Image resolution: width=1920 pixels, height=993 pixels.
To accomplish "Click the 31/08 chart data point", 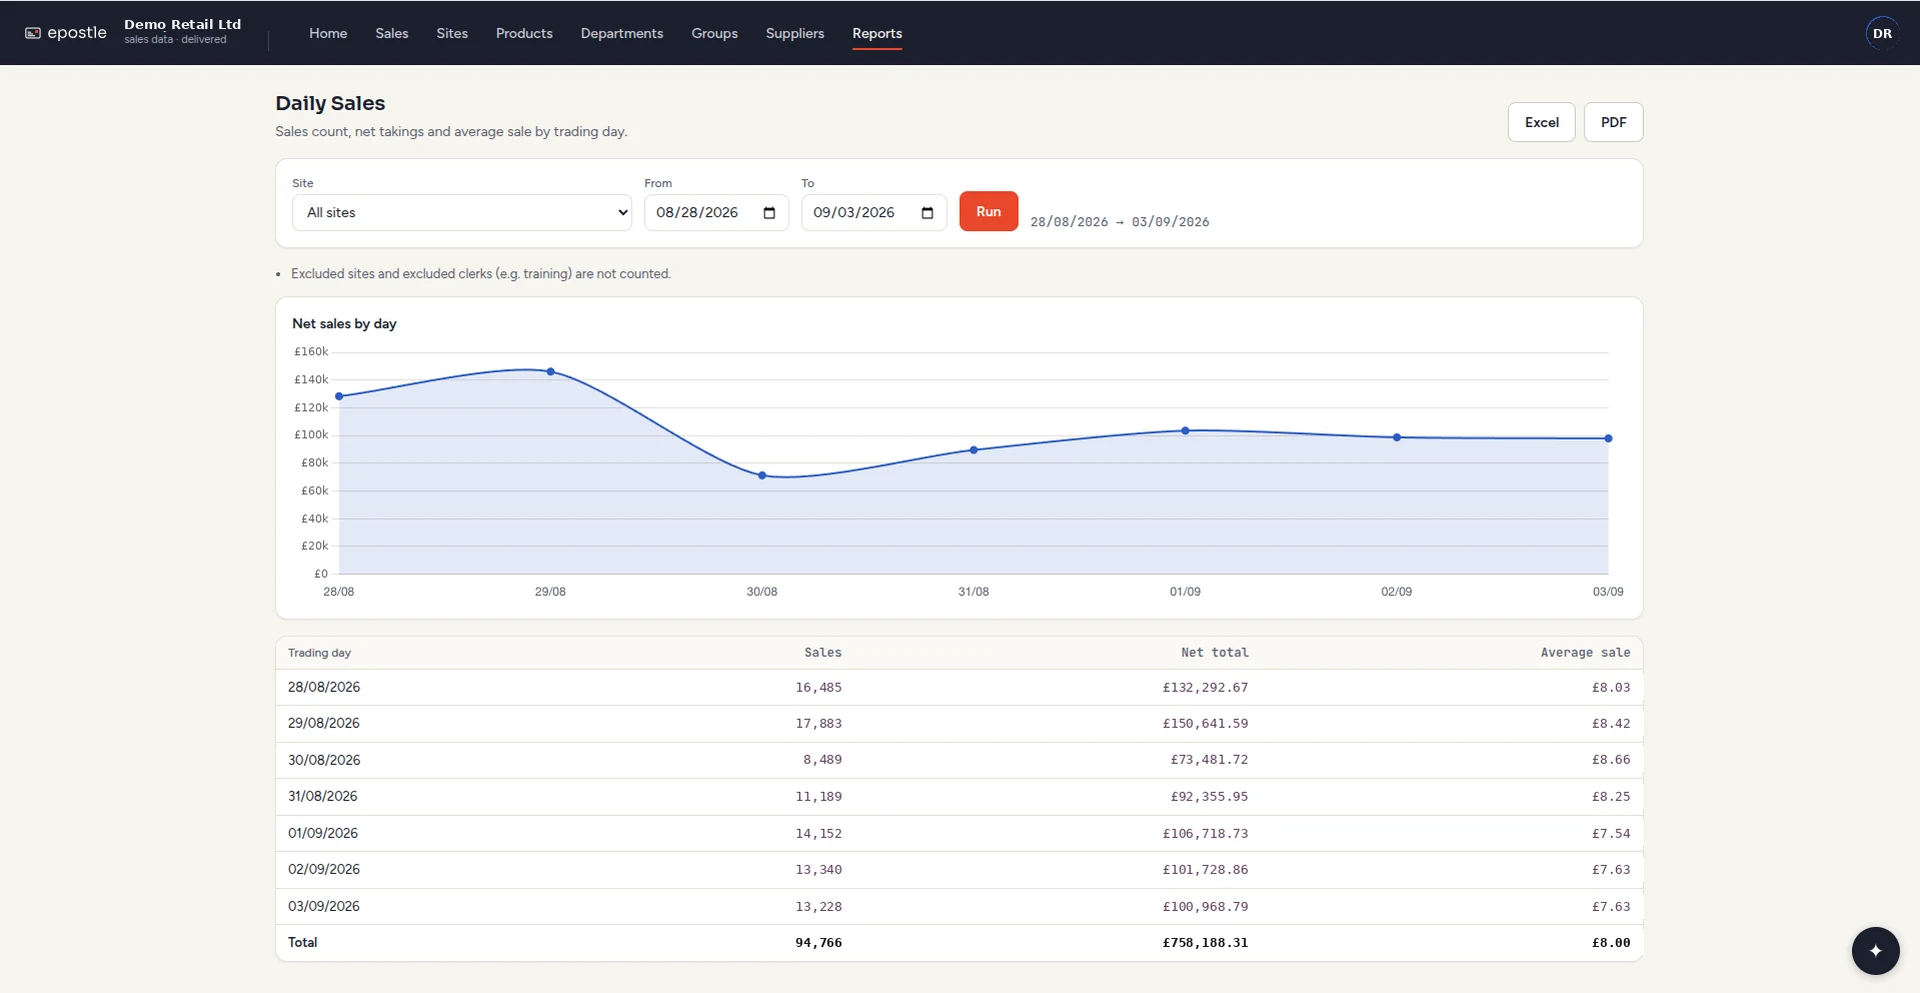I will [x=974, y=450].
